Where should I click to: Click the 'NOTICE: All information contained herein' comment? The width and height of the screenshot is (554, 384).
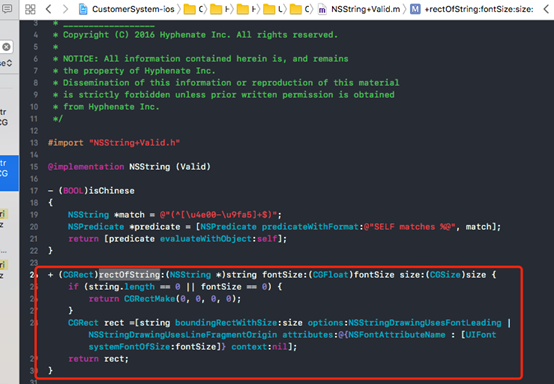(206, 59)
